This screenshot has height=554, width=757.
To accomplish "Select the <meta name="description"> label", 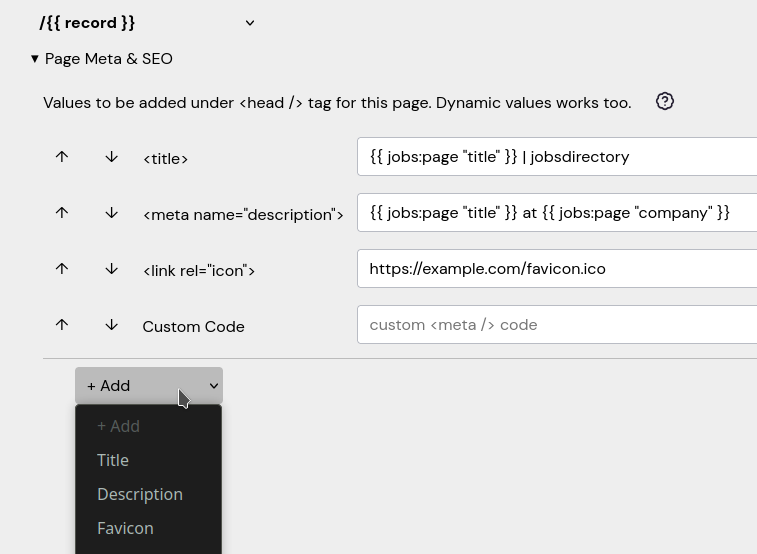I will click(243, 215).
